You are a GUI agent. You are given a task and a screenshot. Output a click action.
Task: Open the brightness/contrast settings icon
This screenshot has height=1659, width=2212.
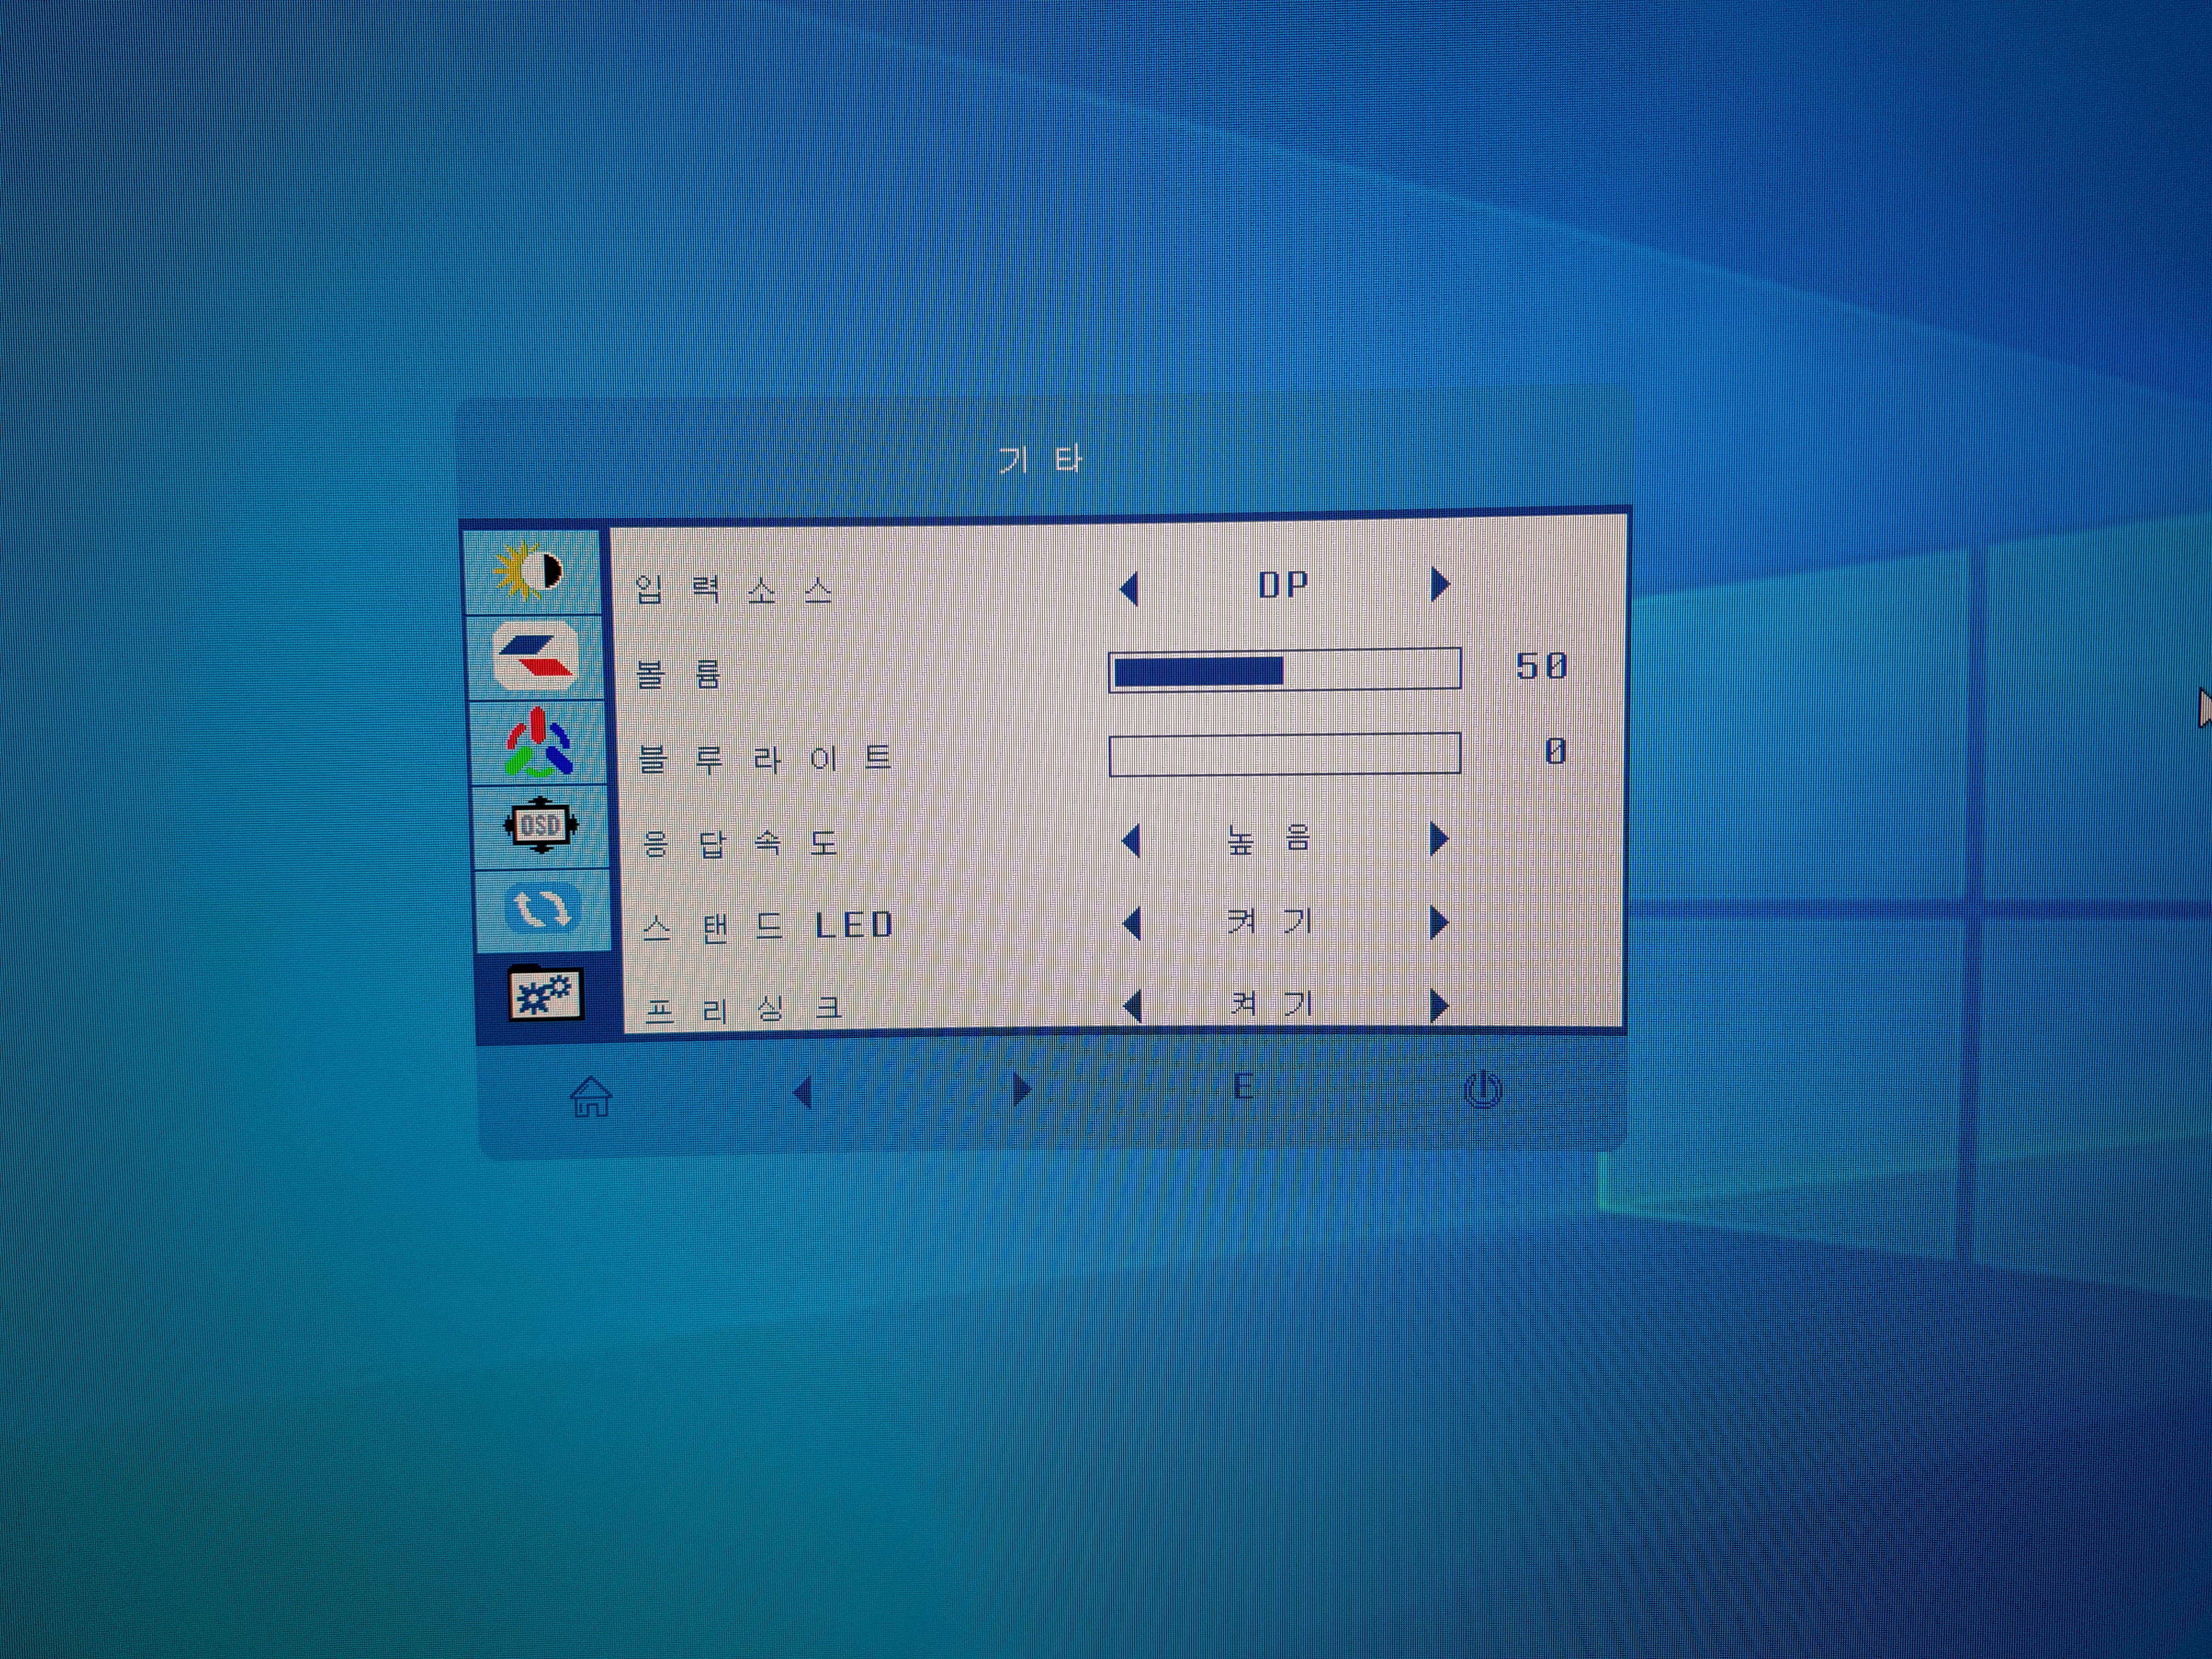pos(530,572)
